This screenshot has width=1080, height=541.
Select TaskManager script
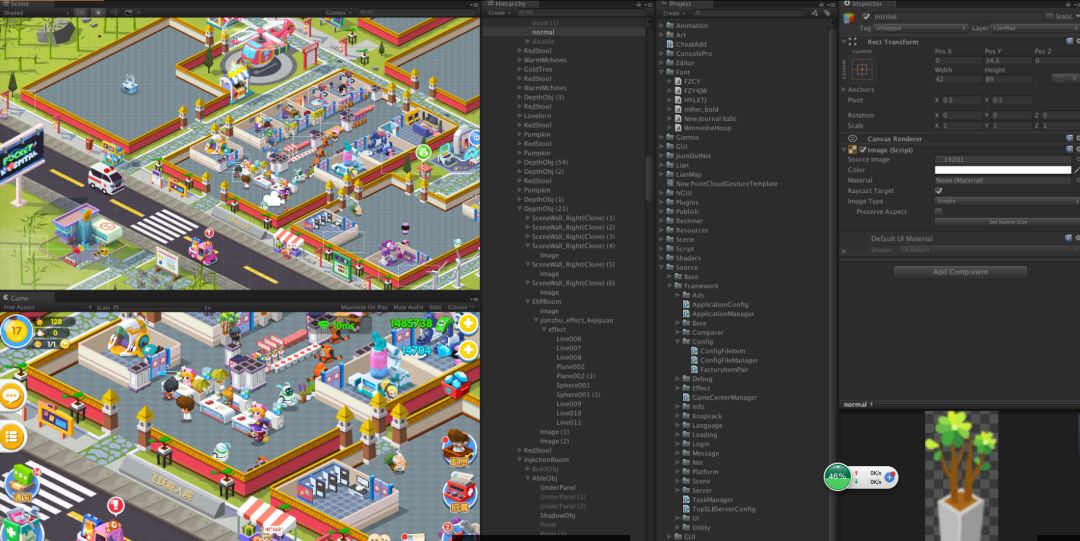712,500
